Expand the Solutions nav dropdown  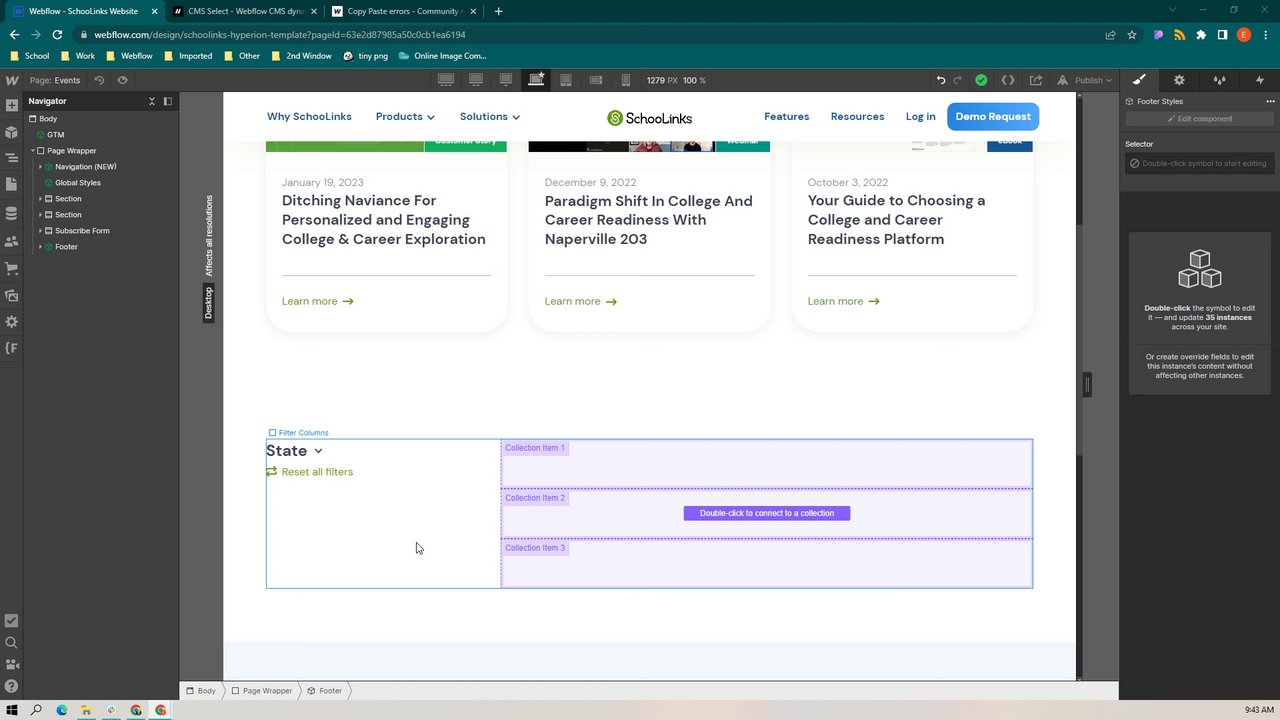(x=490, y=117)
